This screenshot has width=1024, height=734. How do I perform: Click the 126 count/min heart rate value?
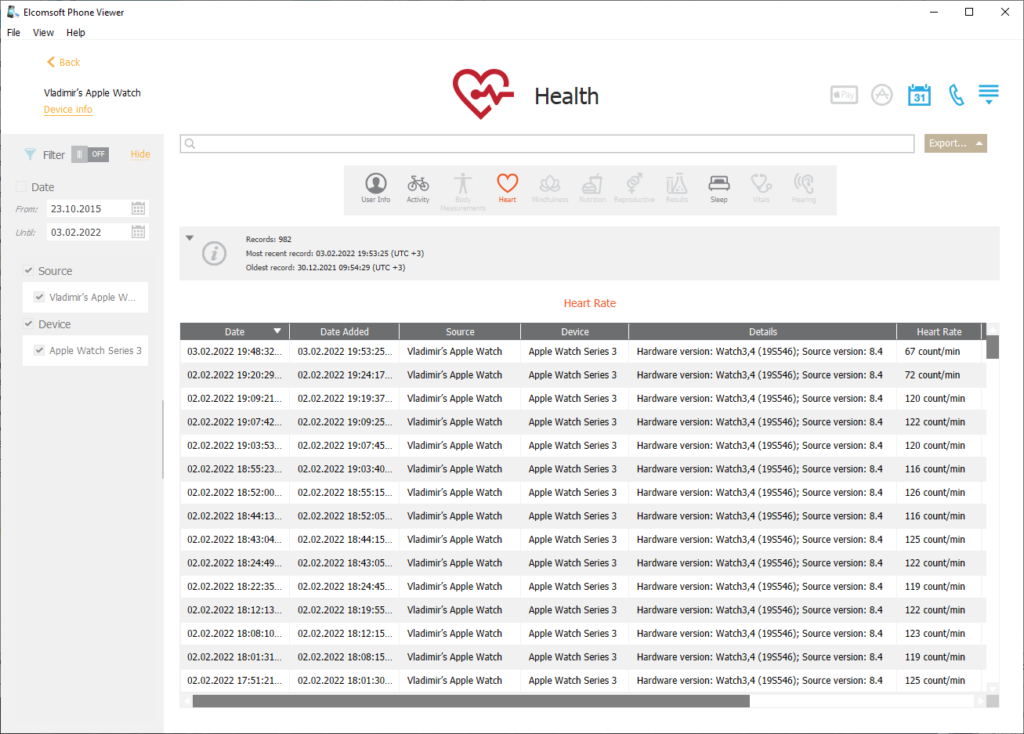point(935,492)
